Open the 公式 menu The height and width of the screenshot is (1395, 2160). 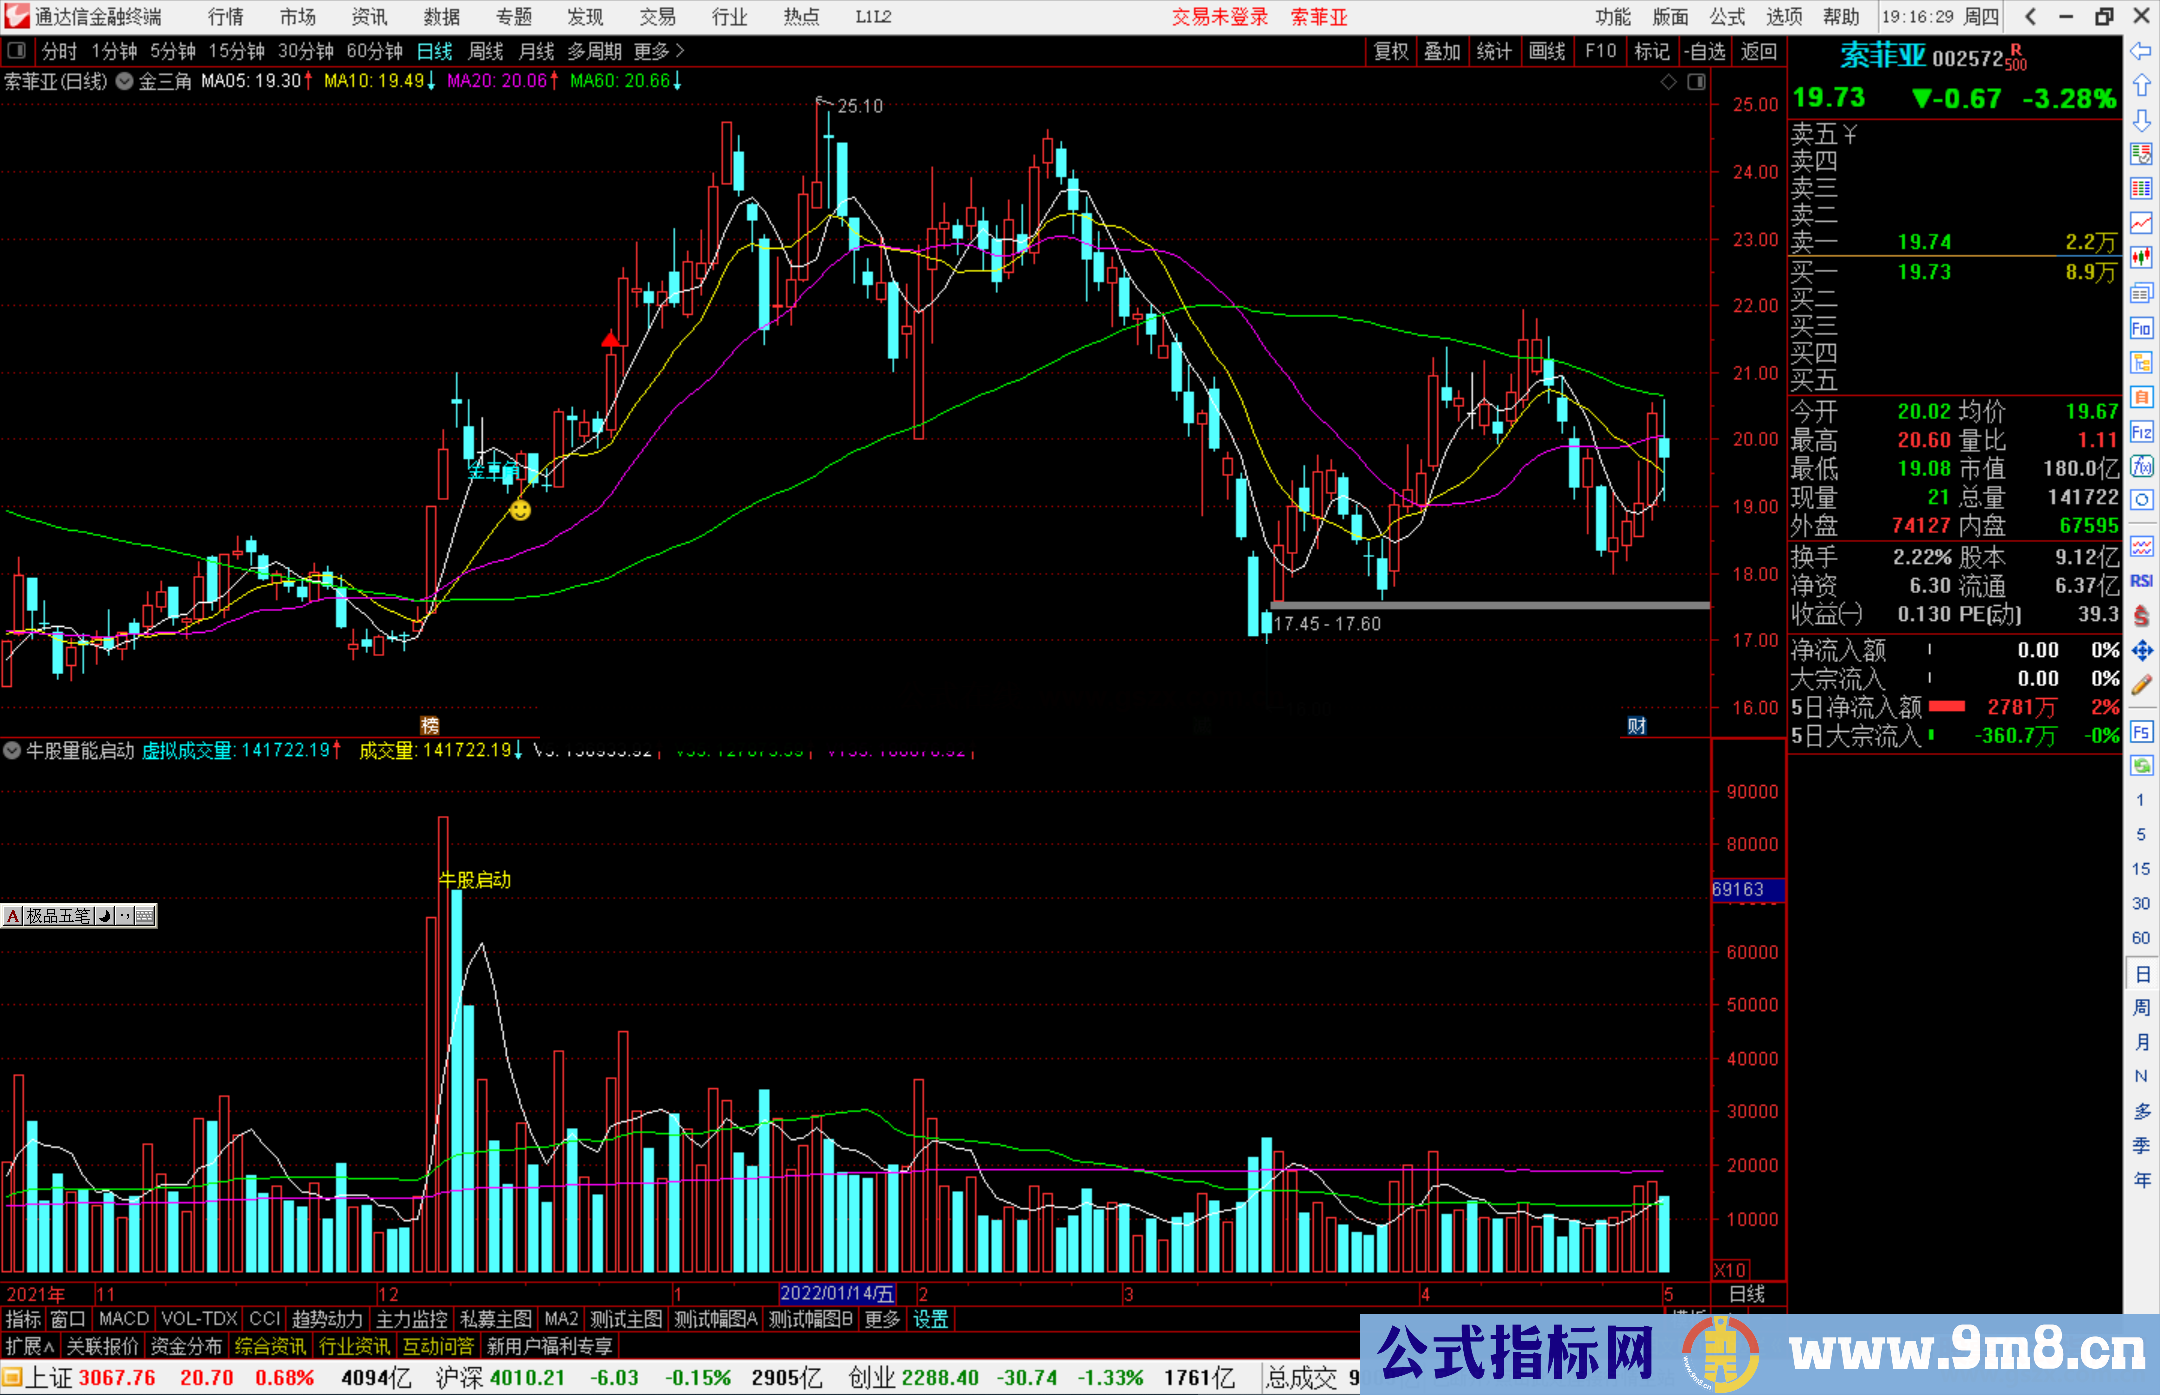pos(1727,16)
